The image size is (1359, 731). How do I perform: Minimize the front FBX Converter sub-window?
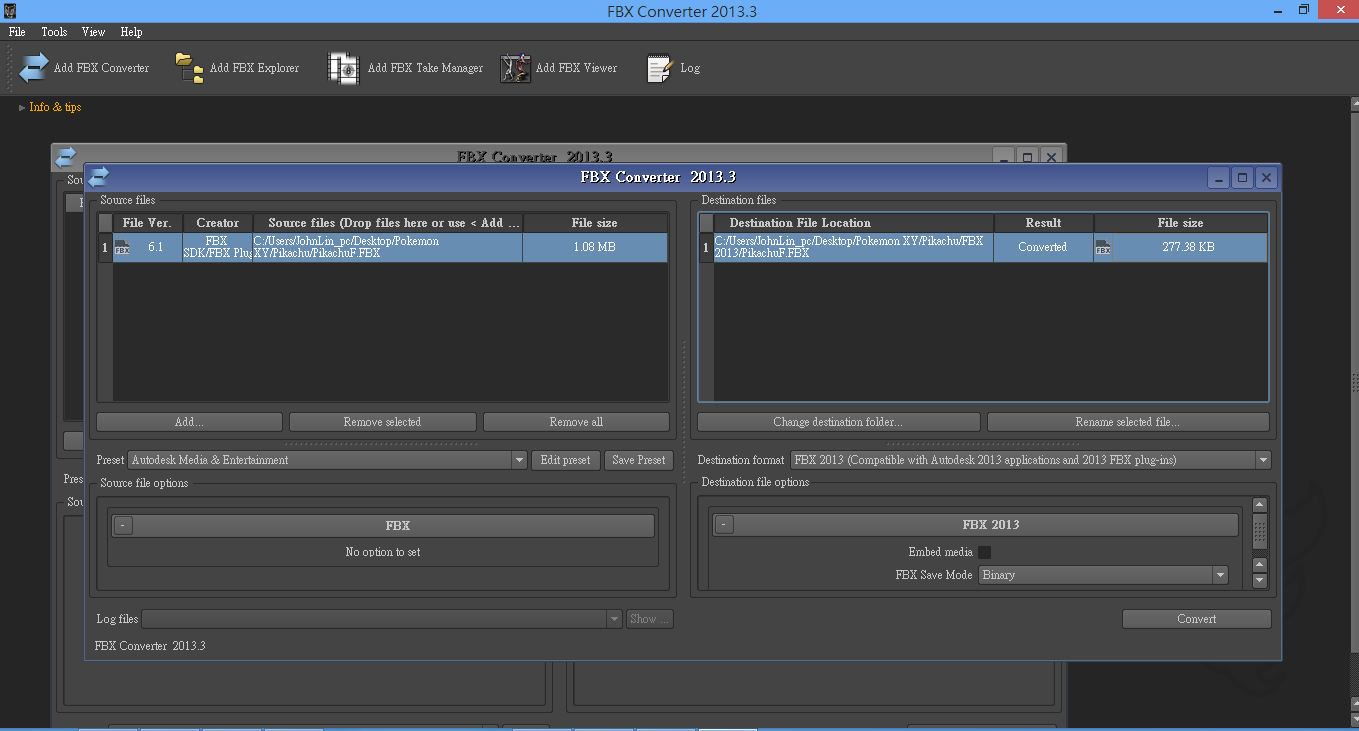(x=1218, y=178)
